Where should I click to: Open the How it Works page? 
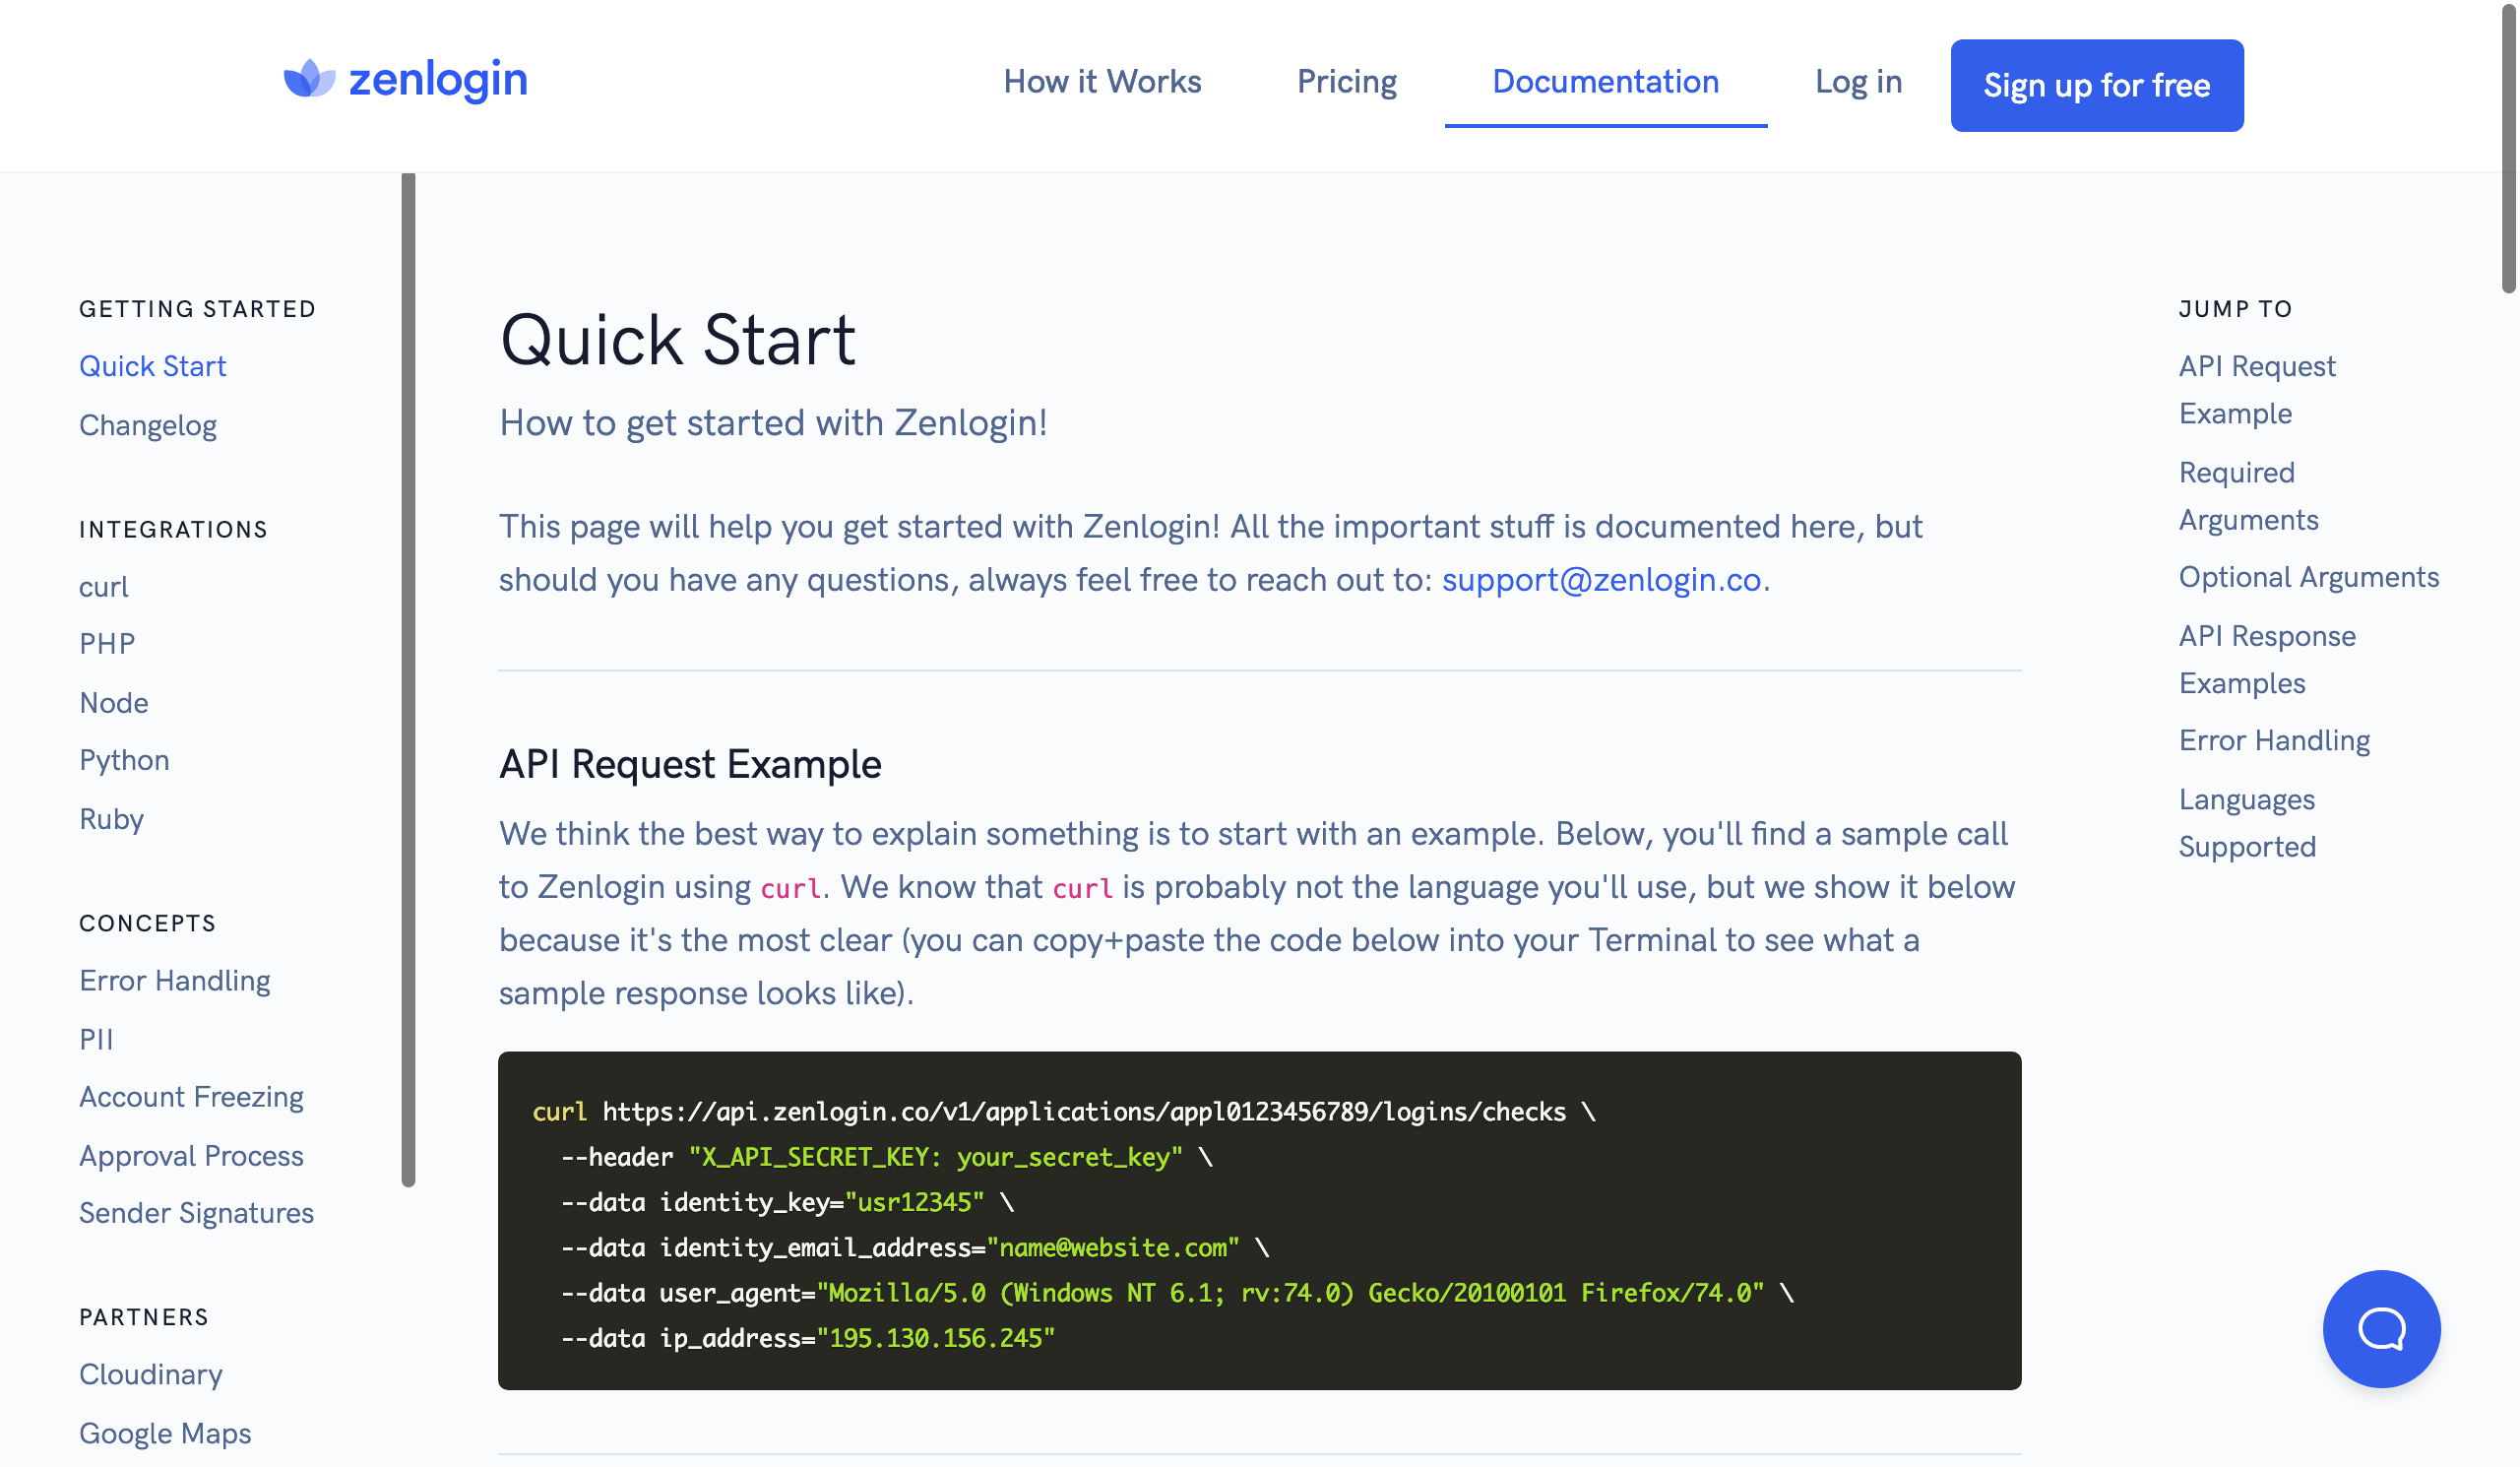[x=1102, y=82]
